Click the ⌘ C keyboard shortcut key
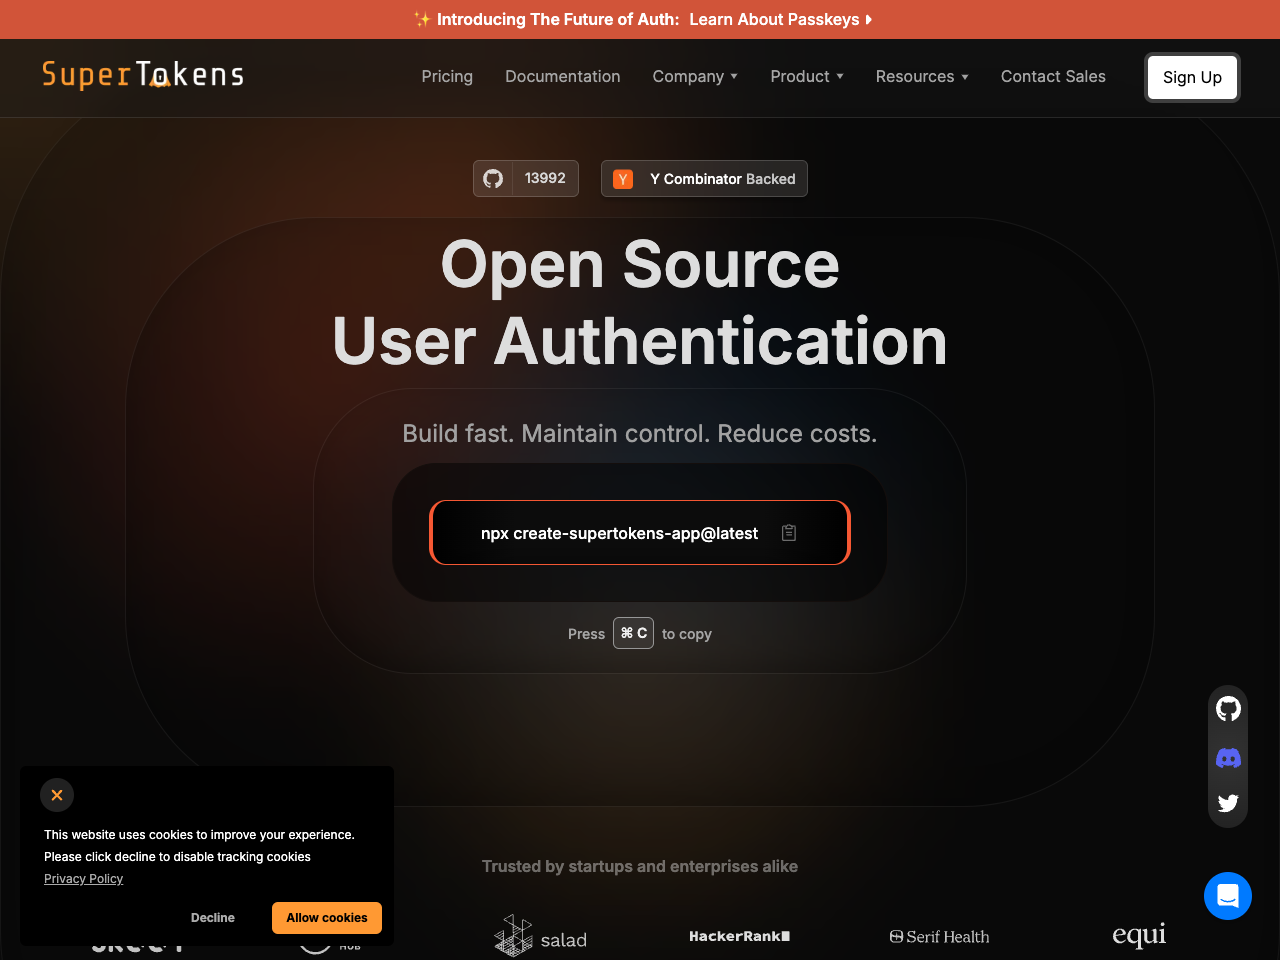This screenshot has height=960, width=1280. (x=633, y=633)
